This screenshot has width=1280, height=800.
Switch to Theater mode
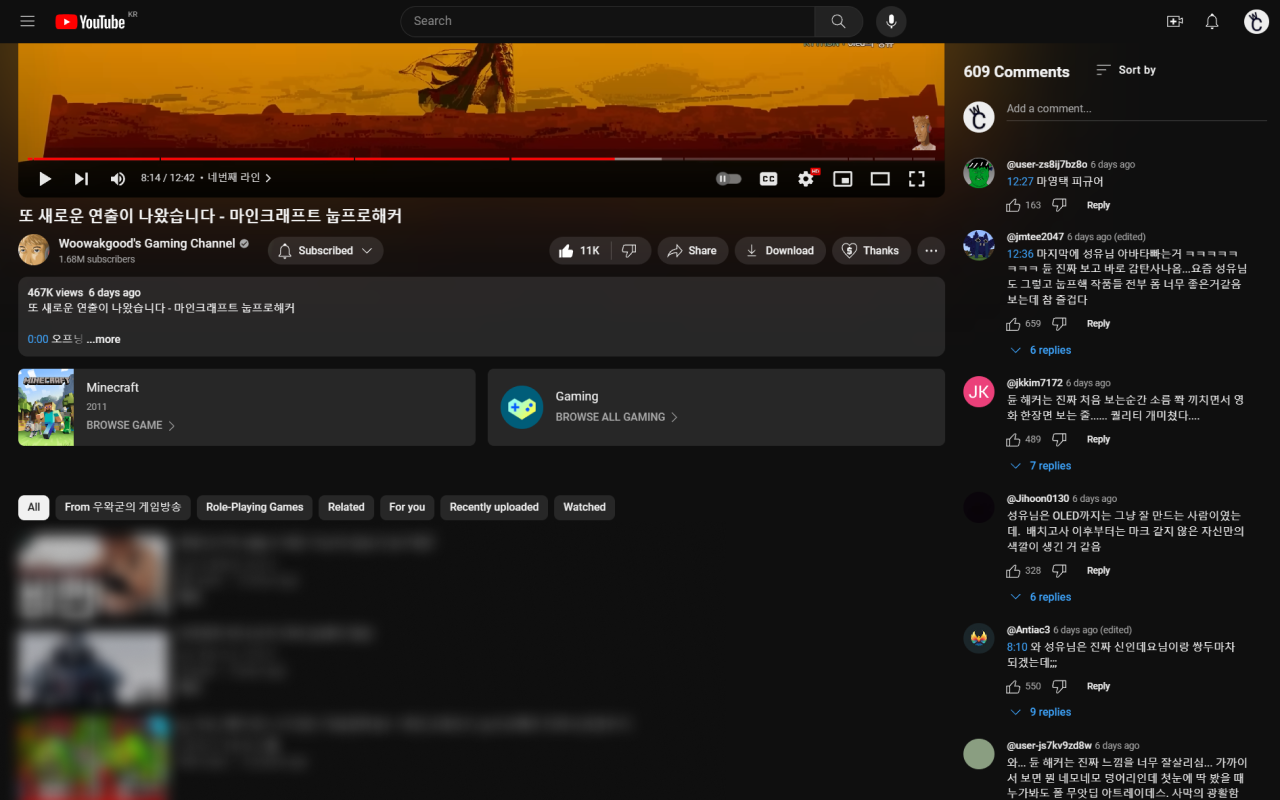coord(879,178)
